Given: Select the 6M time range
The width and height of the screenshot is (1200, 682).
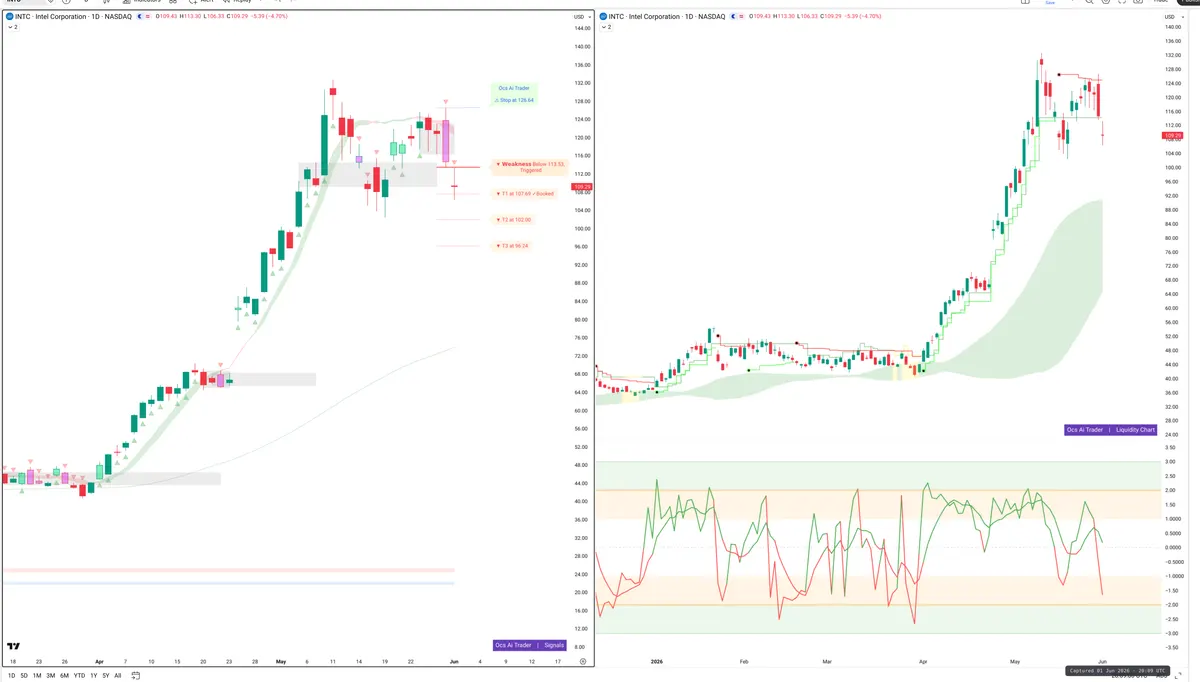Looking at the screenshot, I should (64, 675).
